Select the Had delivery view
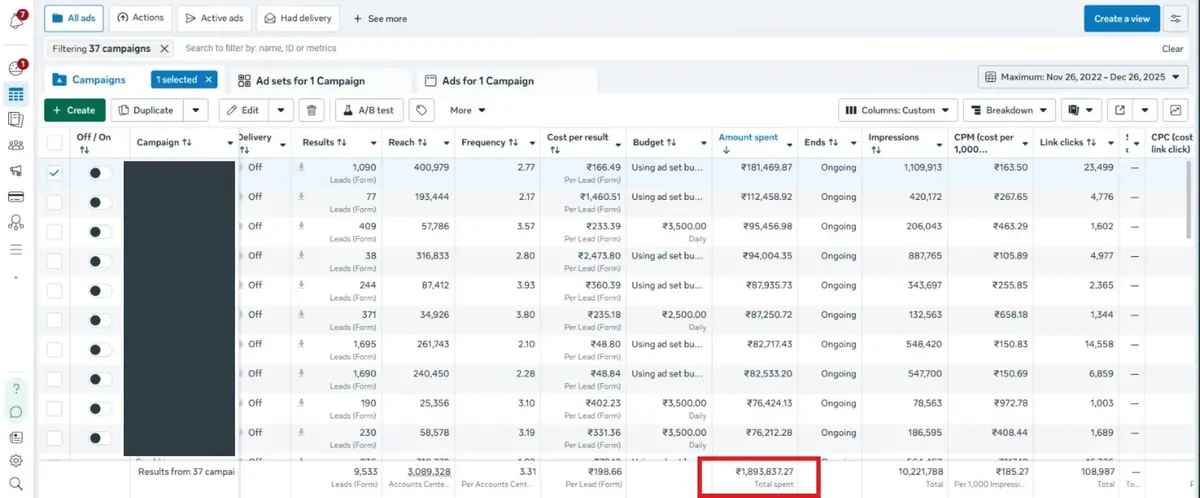Image resolution: width=1200 pixels, height=498 pixels. 298,18
